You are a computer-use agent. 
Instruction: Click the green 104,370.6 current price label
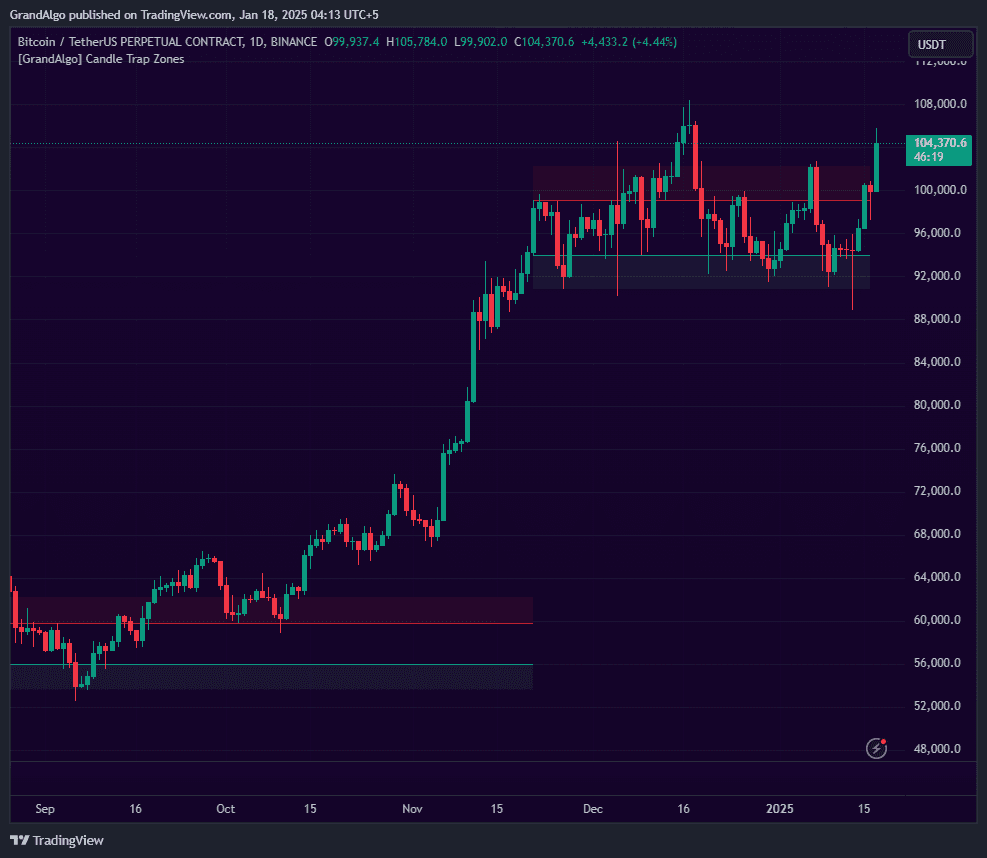(939, 143)
